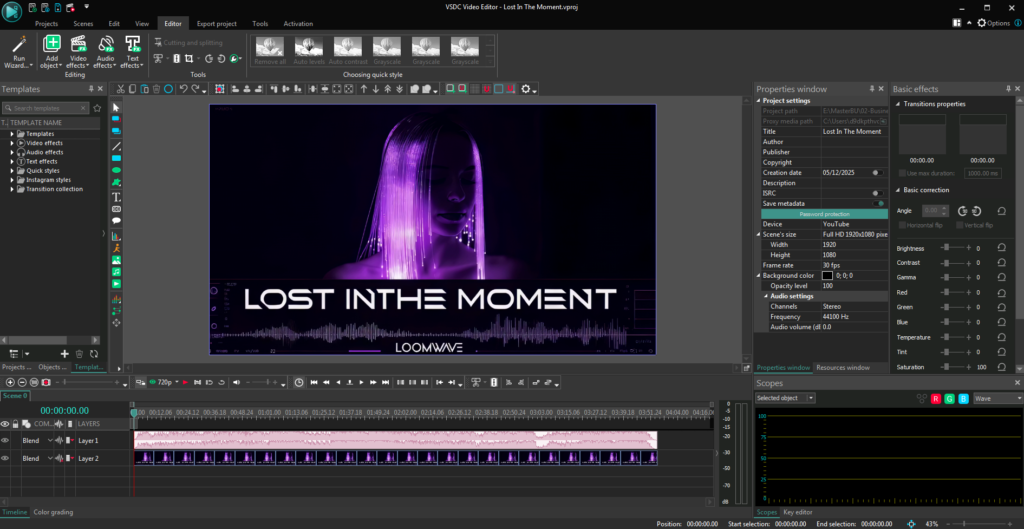The height and width of the screenshot is (529, 1024).
Task: Switch to the Key editor tab
Action: (797, 512)
